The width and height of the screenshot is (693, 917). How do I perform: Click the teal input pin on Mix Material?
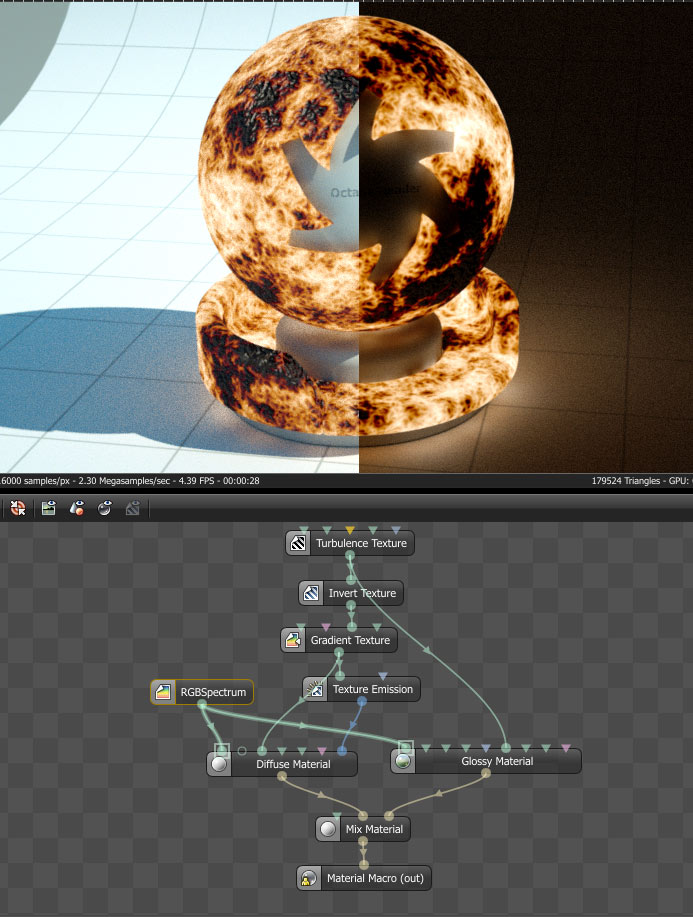(x=337, y=815)
